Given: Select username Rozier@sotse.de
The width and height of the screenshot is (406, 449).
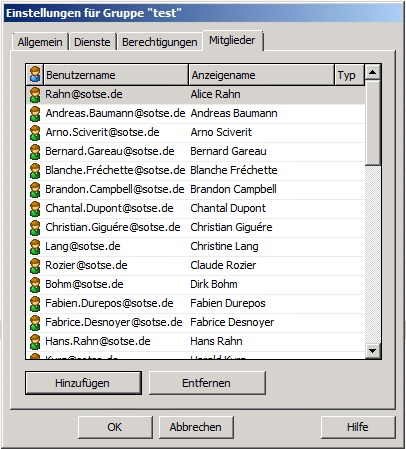Looking at the screenshot, I should coord(86,265).
